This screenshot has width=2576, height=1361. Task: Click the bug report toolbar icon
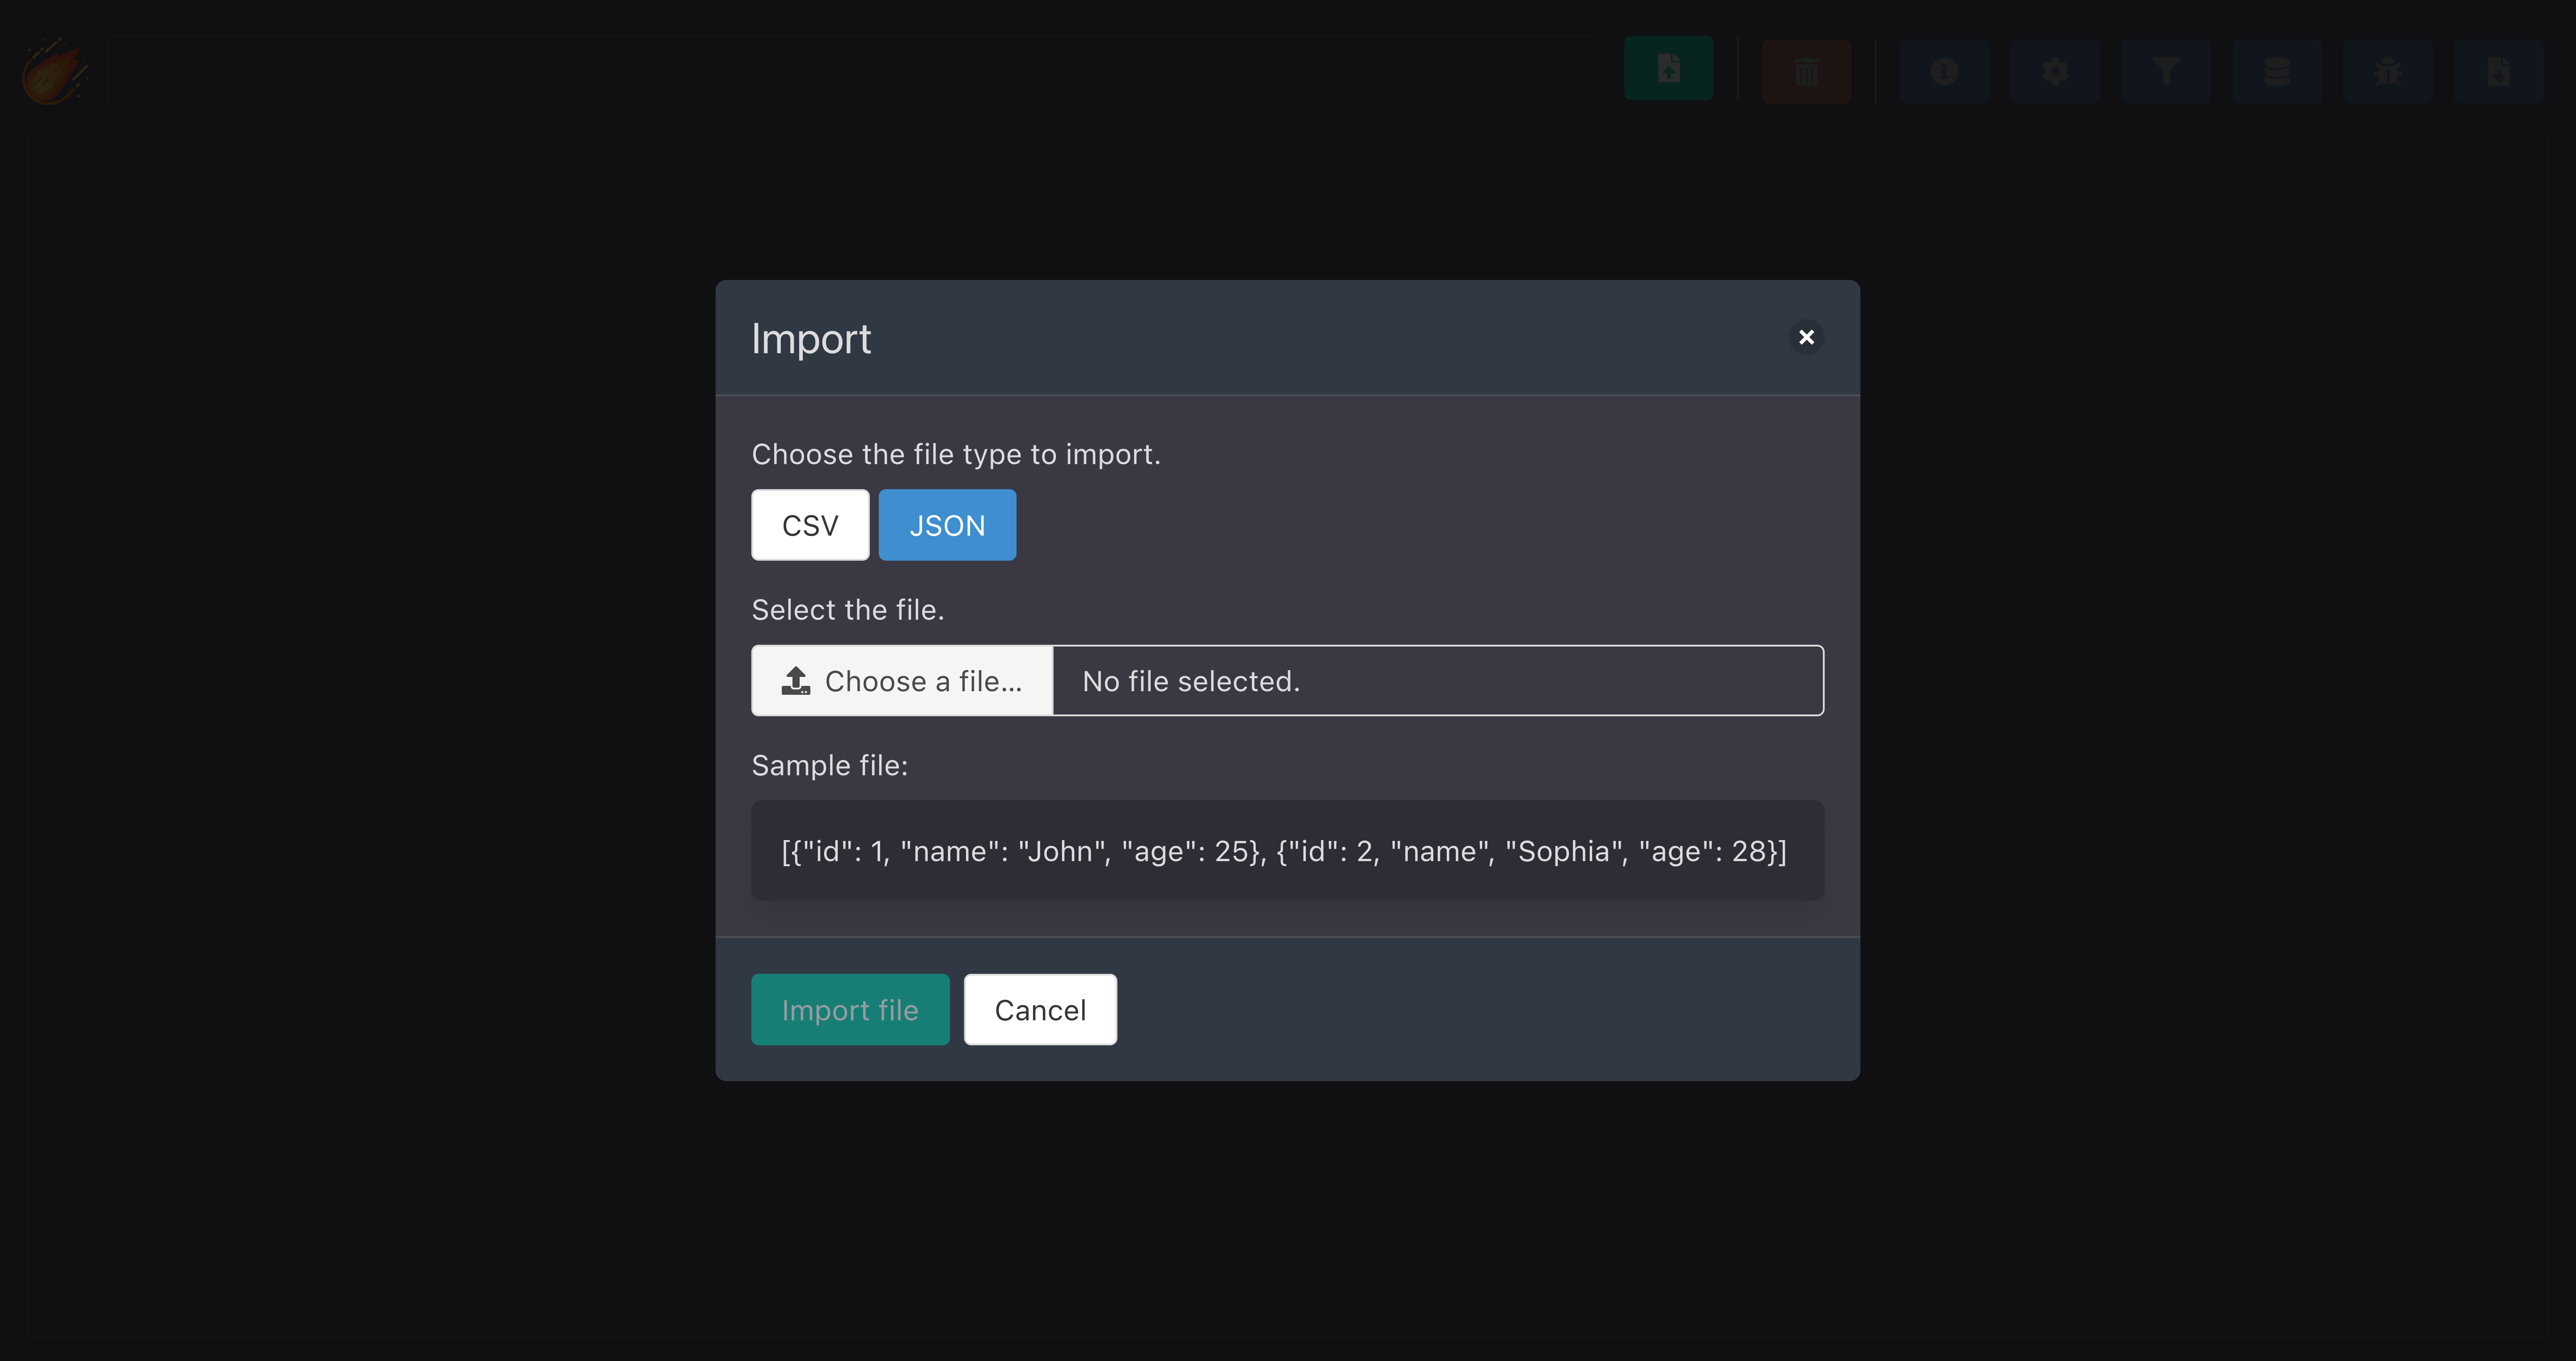pyautogui.click(x=2388, y=72)
